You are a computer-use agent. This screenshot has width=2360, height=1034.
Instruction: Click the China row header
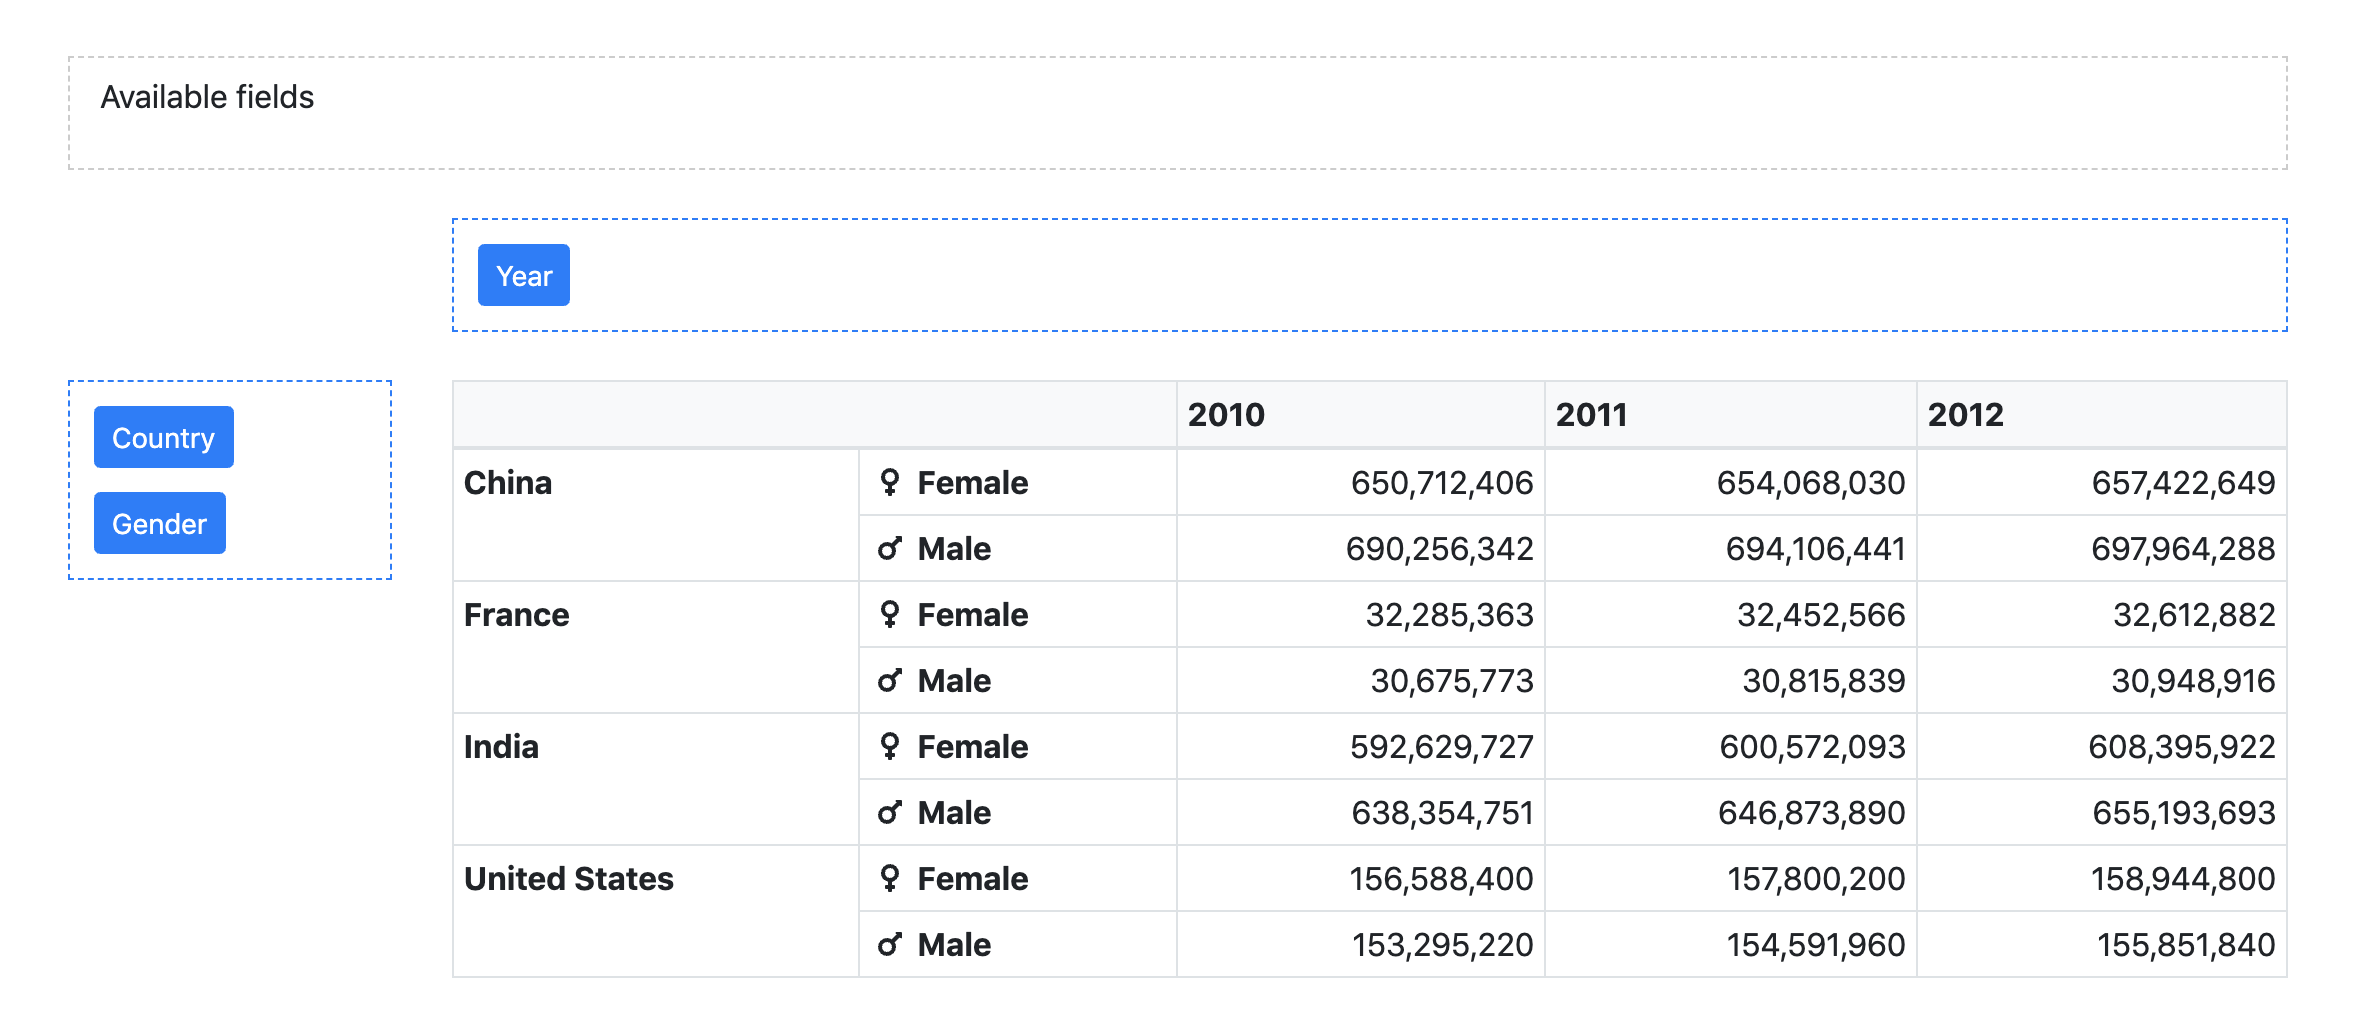(656, 515)
